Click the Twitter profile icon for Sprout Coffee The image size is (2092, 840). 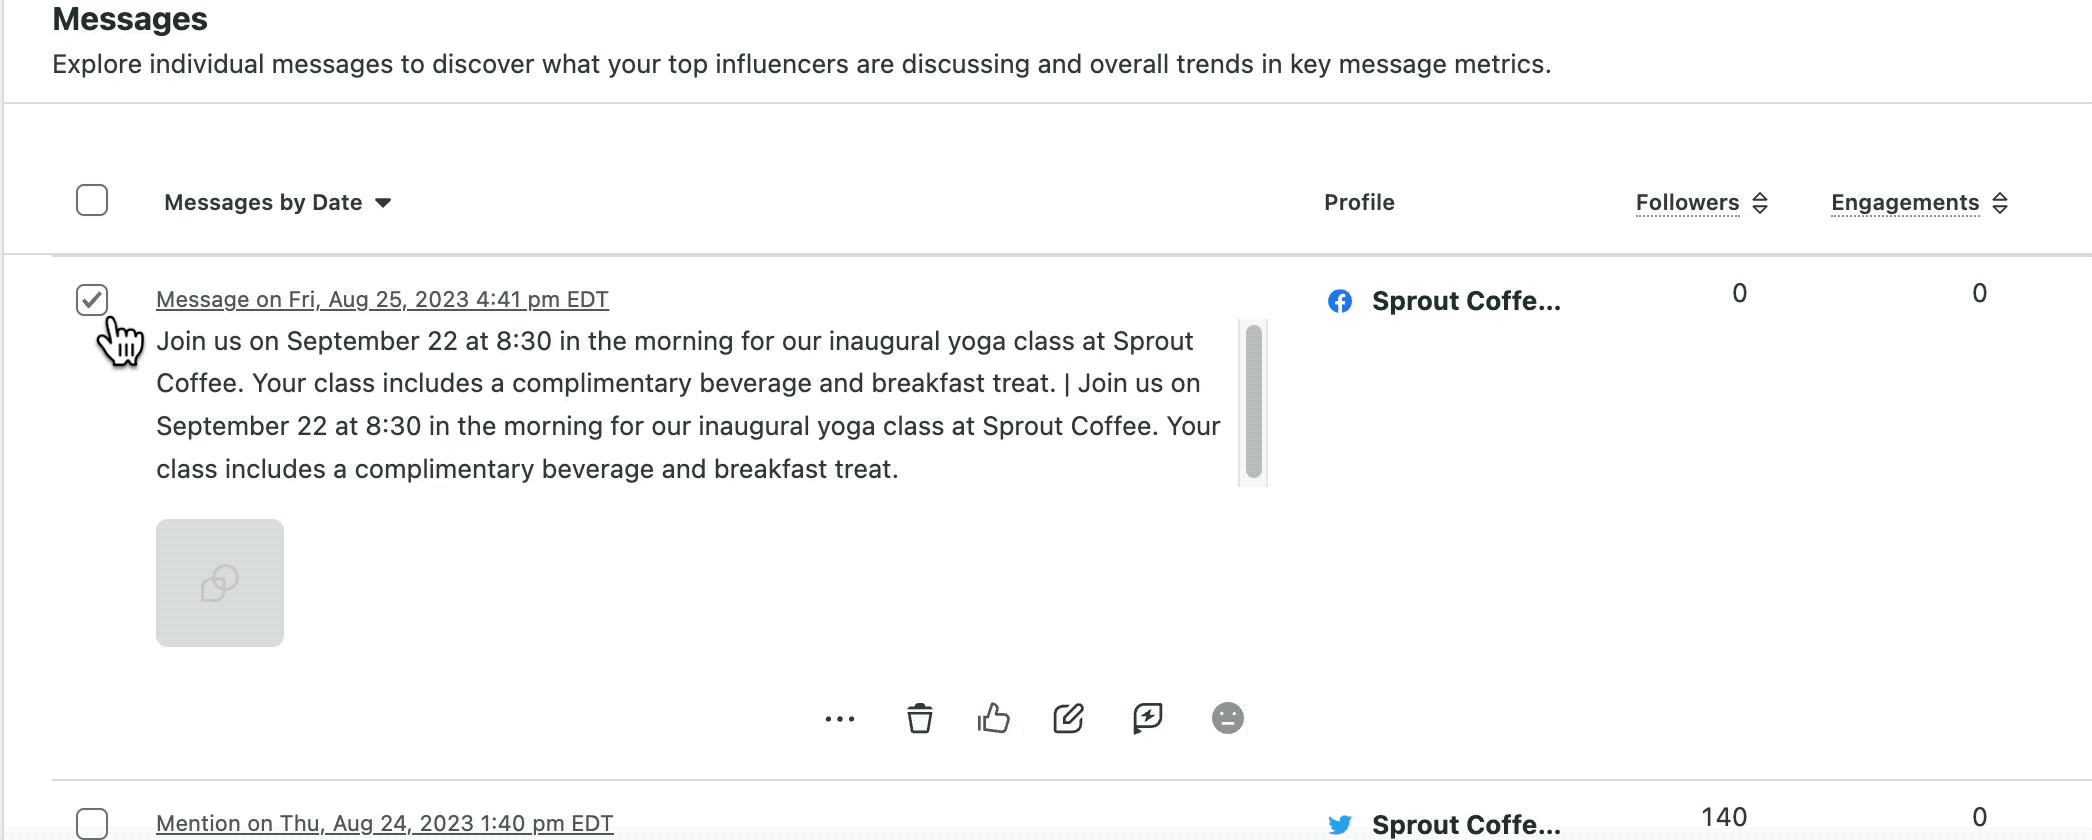1340,824
